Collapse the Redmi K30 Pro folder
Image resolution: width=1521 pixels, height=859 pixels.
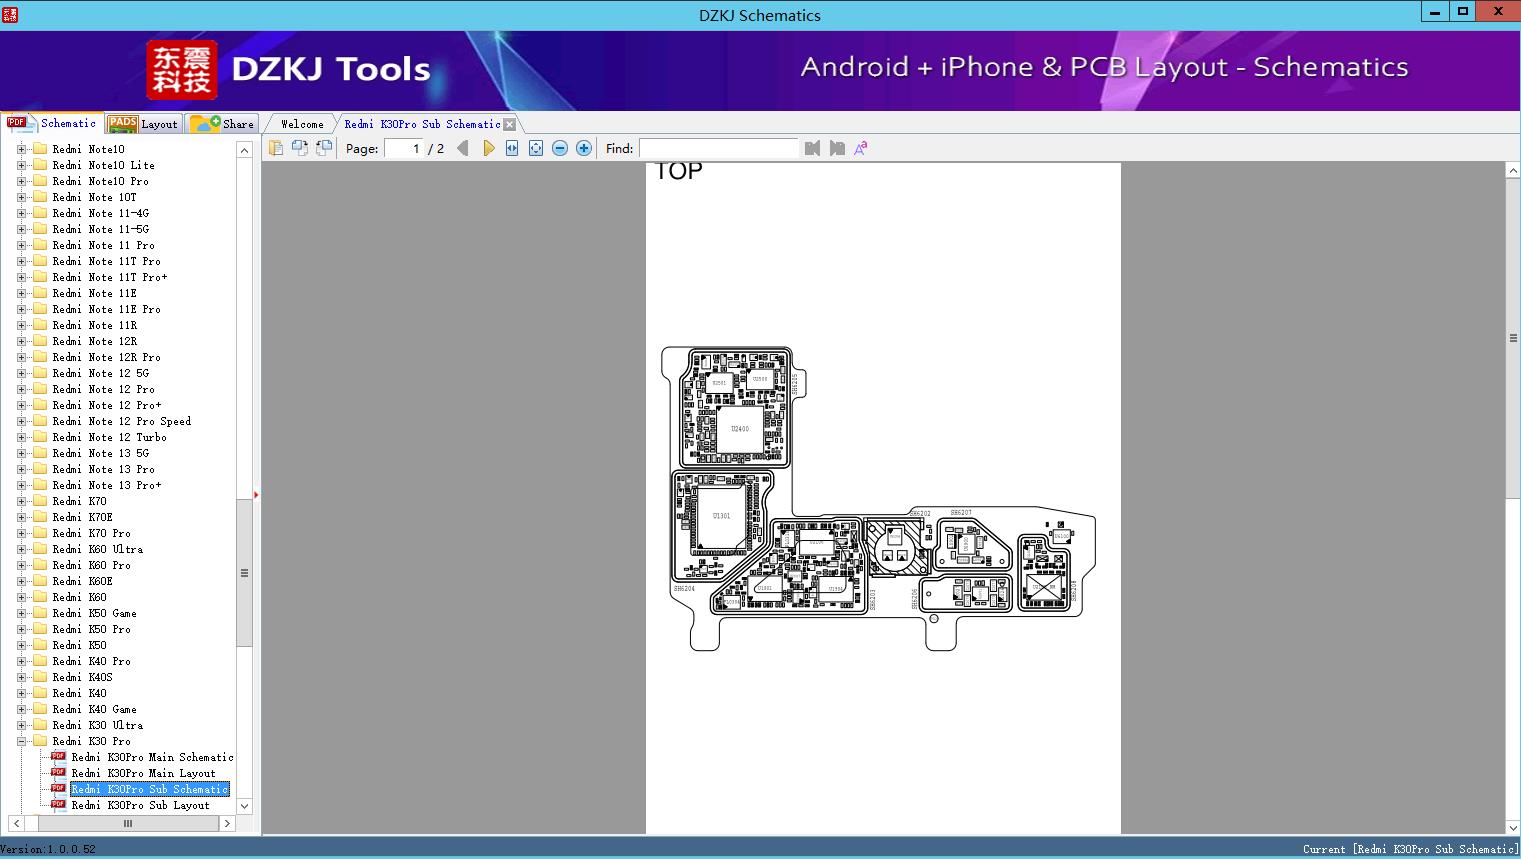[x=21, y=741]
